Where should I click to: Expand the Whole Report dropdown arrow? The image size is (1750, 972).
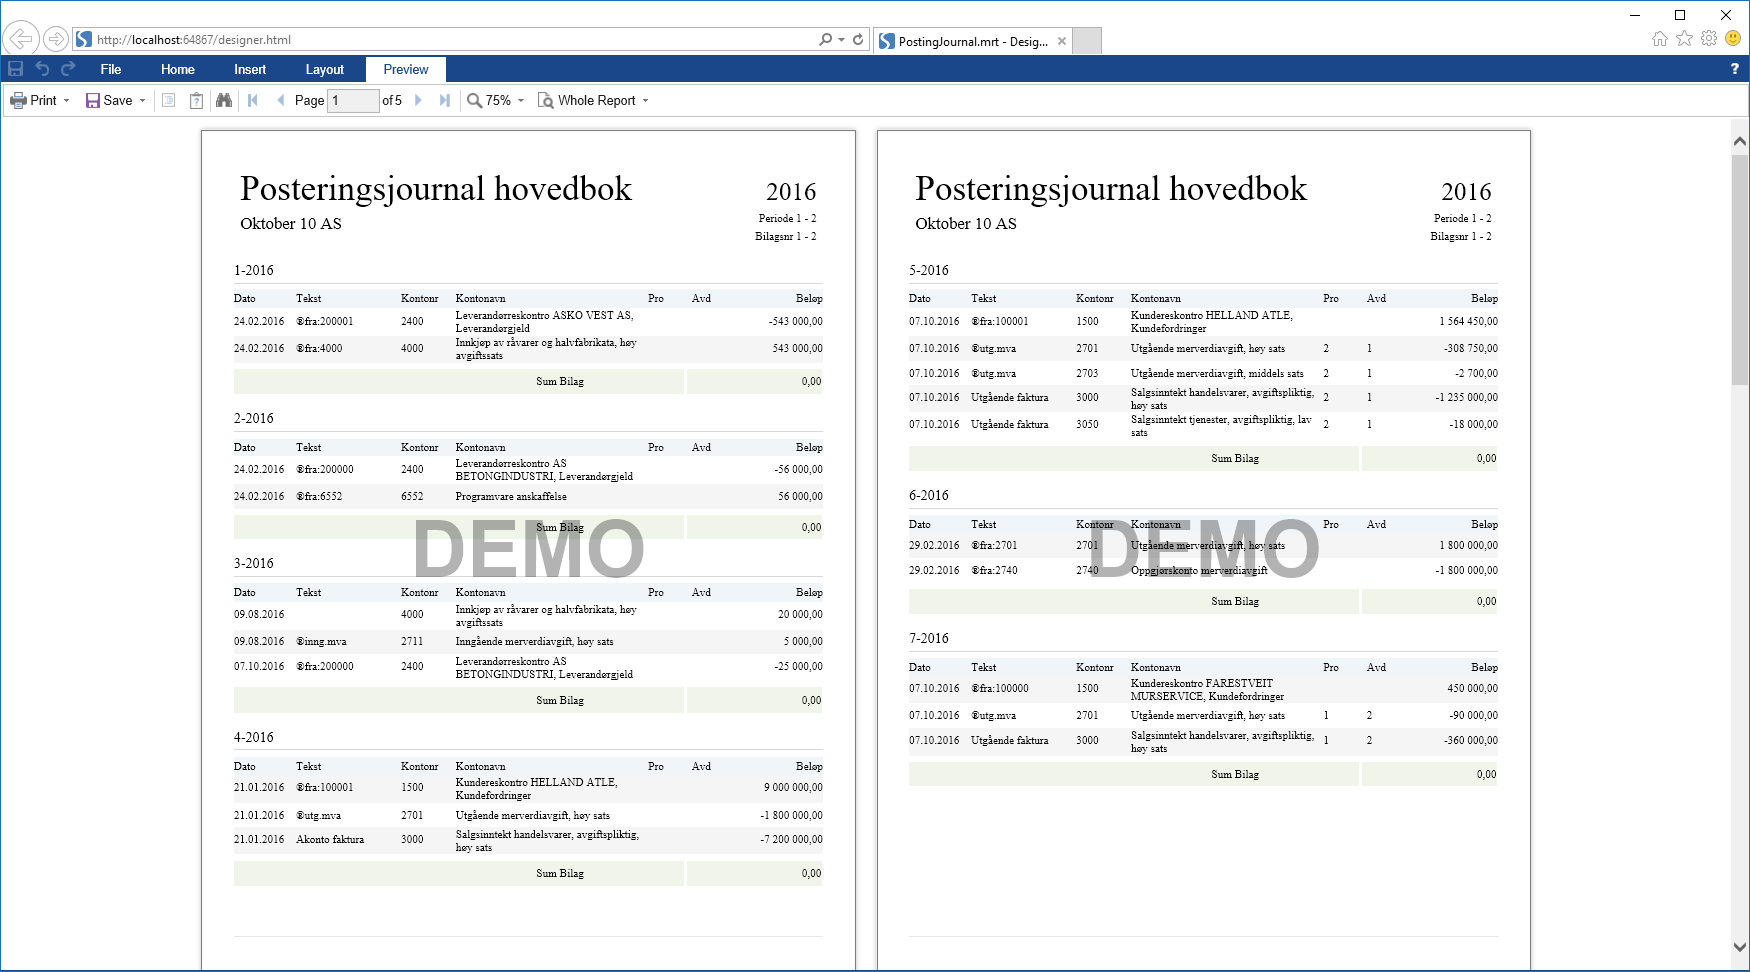pos(646,100)
